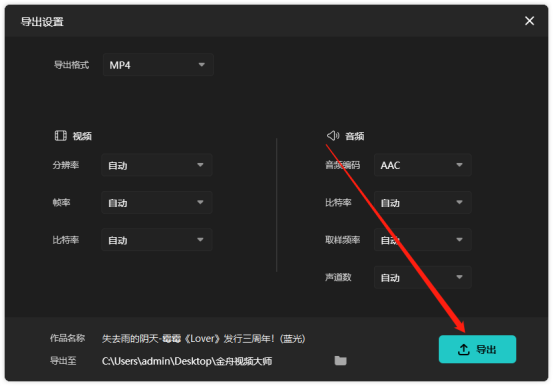This screenshot has height=387, width=554.
Task: Click the arrow of the MP4 format box
Action: tap(201, 65)
